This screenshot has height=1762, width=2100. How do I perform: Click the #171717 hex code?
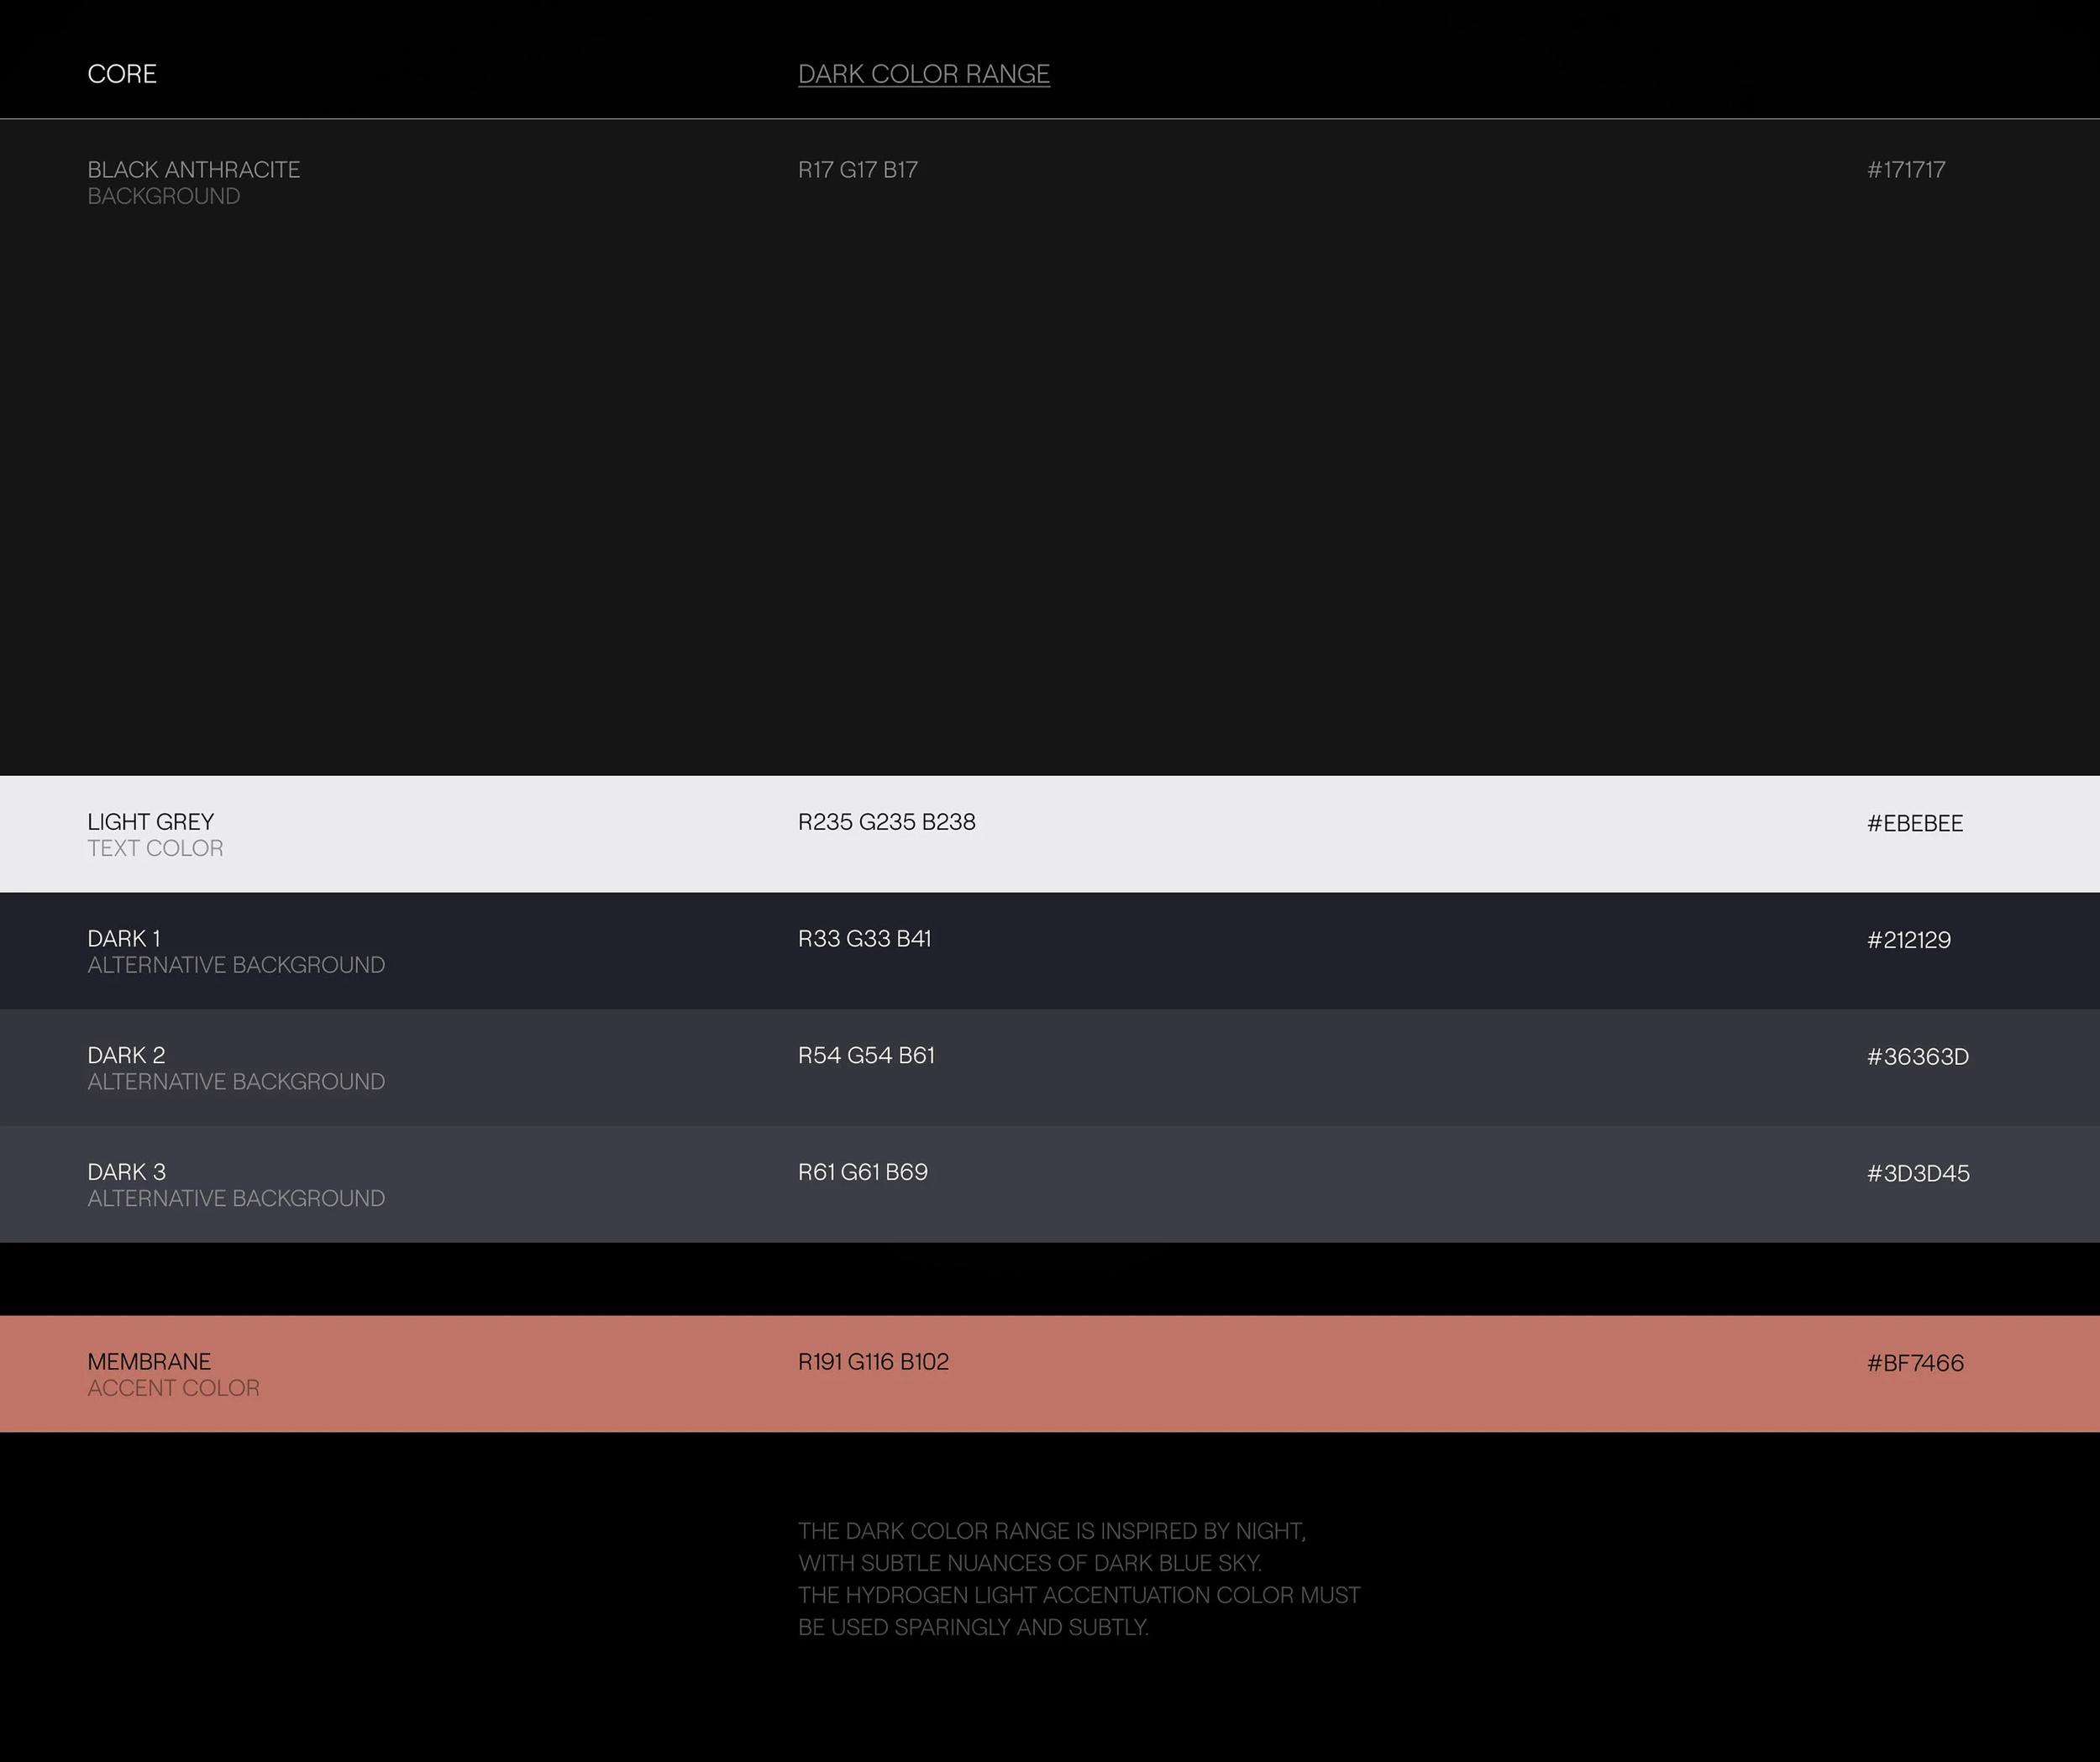click(1905, 170)
